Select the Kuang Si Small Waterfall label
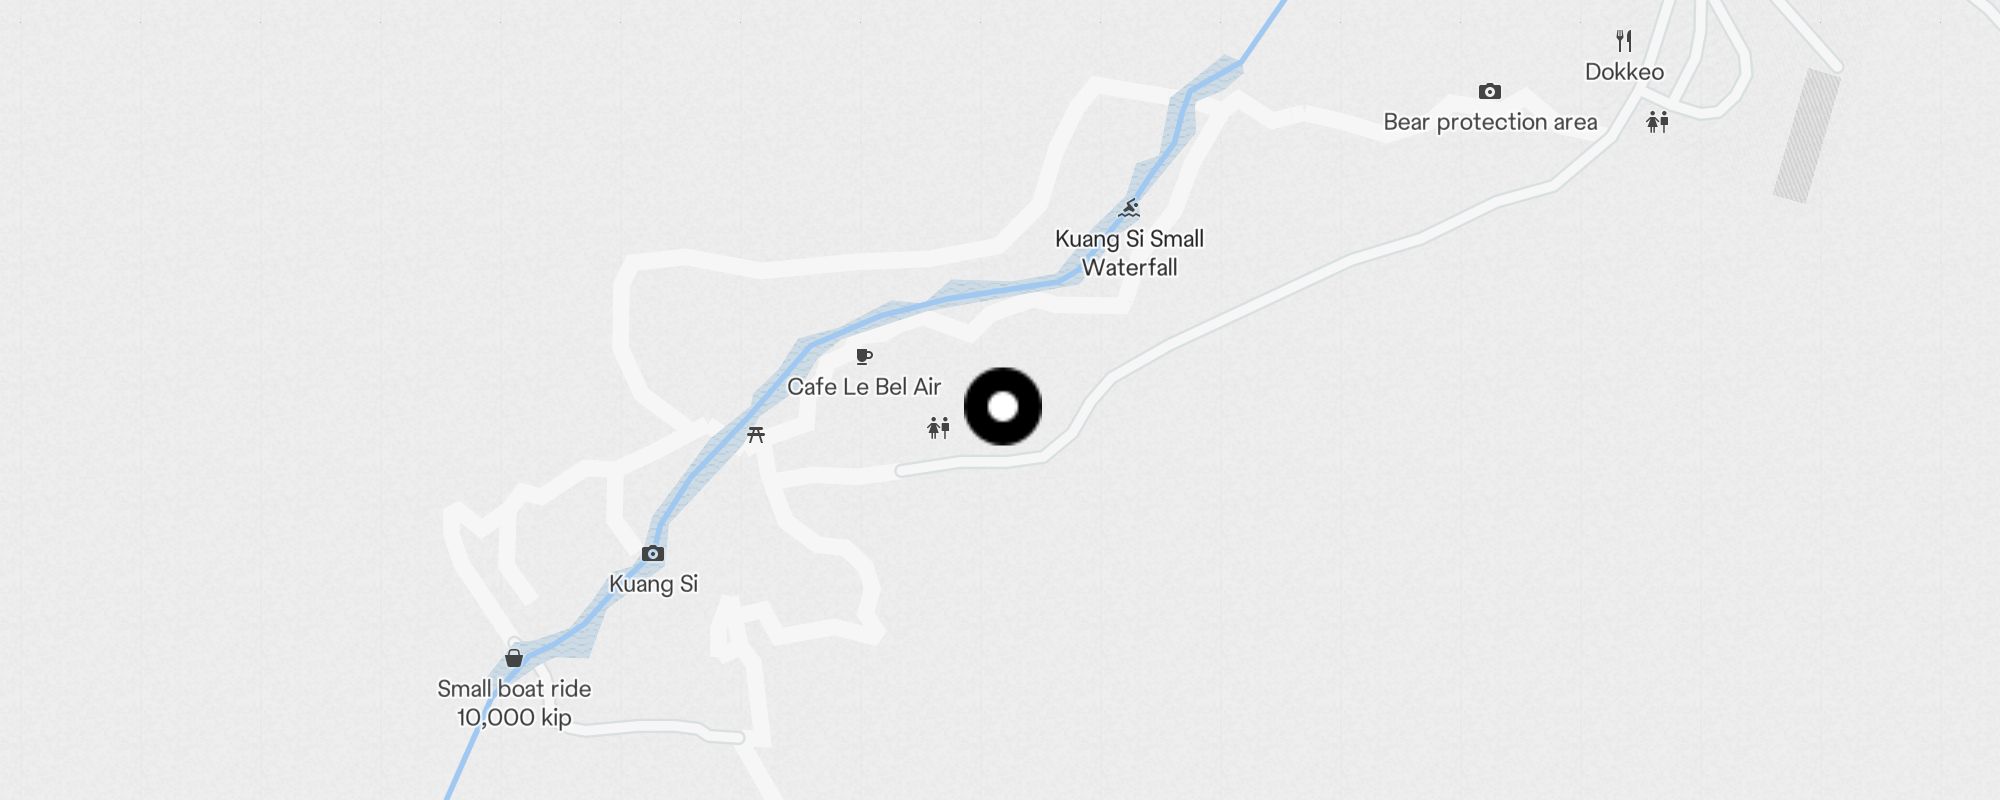The height and width of the screenshot is (800, 2000). click(x=1129, y=253)
